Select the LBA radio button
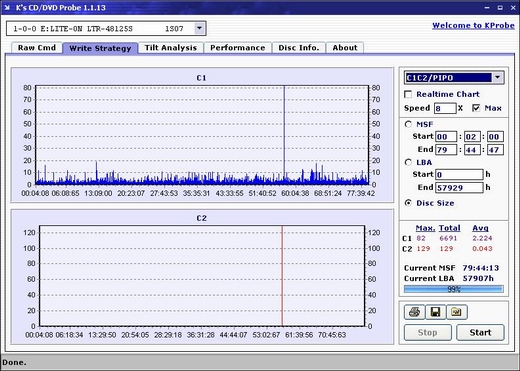Screen dimensions: 520x371 click(x=408, y=162)
